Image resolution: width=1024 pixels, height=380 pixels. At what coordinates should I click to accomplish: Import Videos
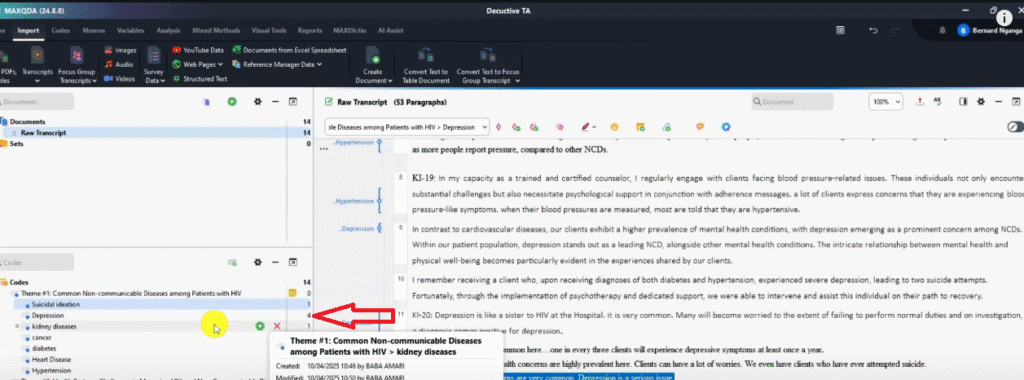tap(120, 79)
